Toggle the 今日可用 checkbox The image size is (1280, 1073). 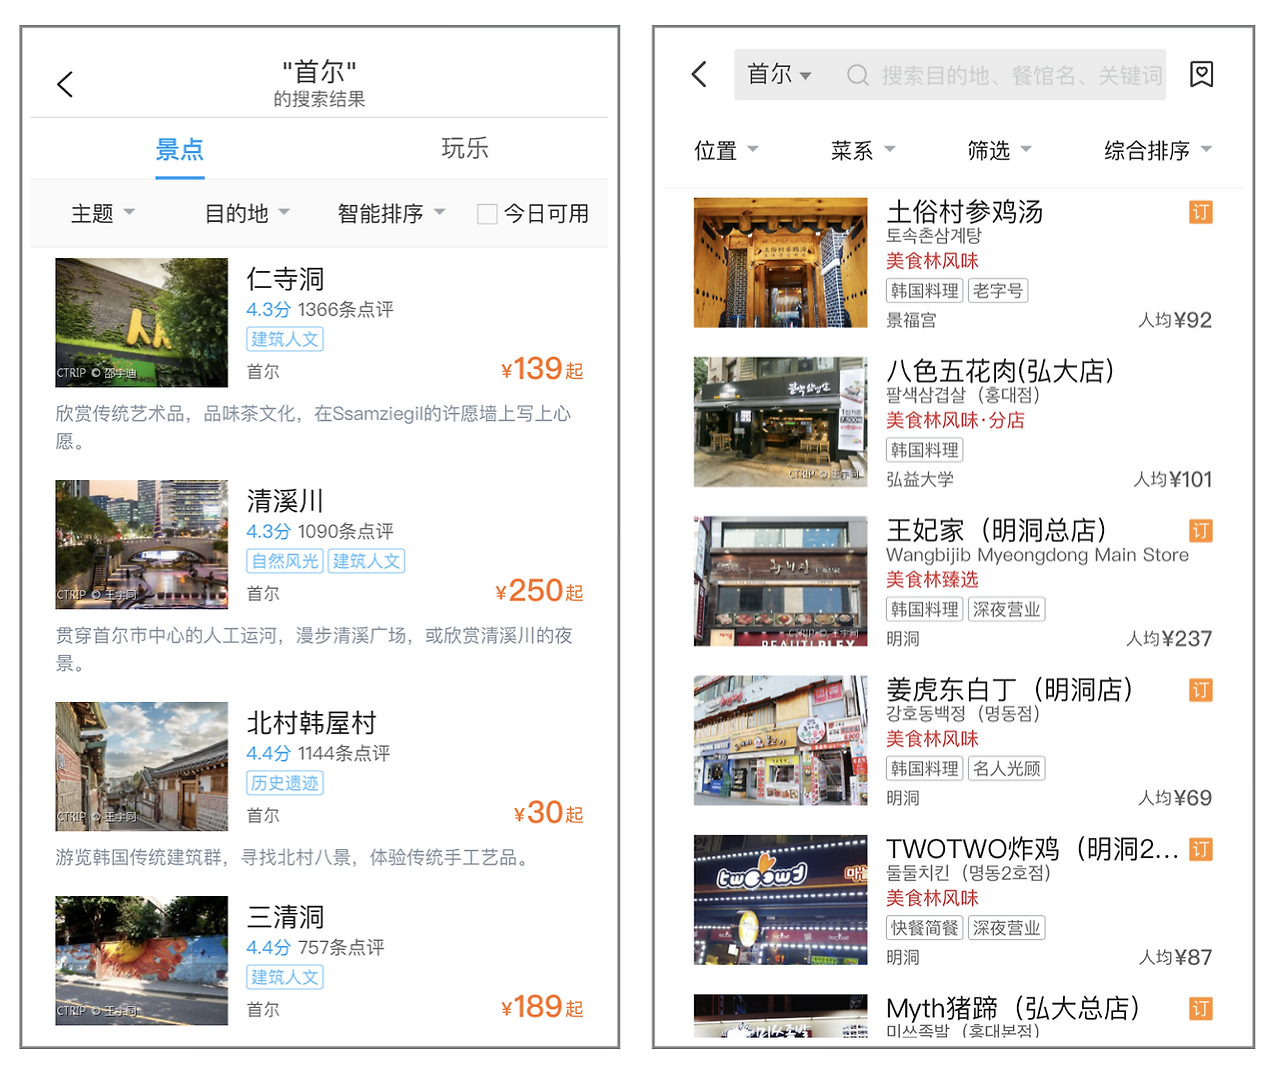pyautogui.click(x=487, y=214)
